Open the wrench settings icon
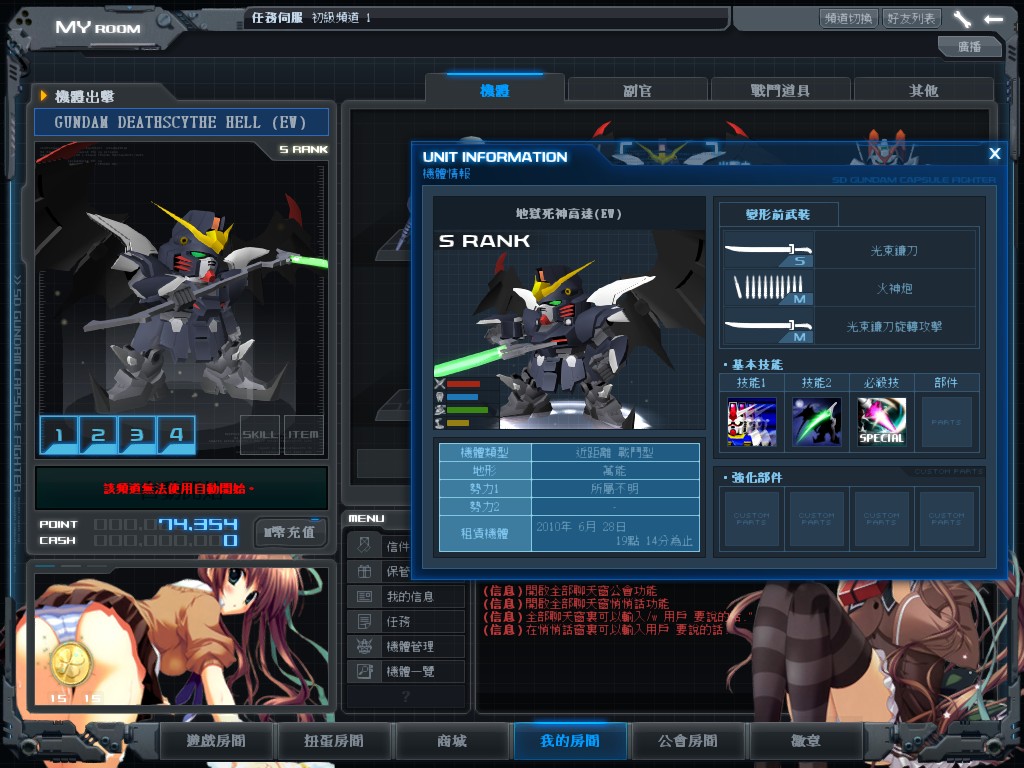The image size is (1024, 768). click(962, 19)
